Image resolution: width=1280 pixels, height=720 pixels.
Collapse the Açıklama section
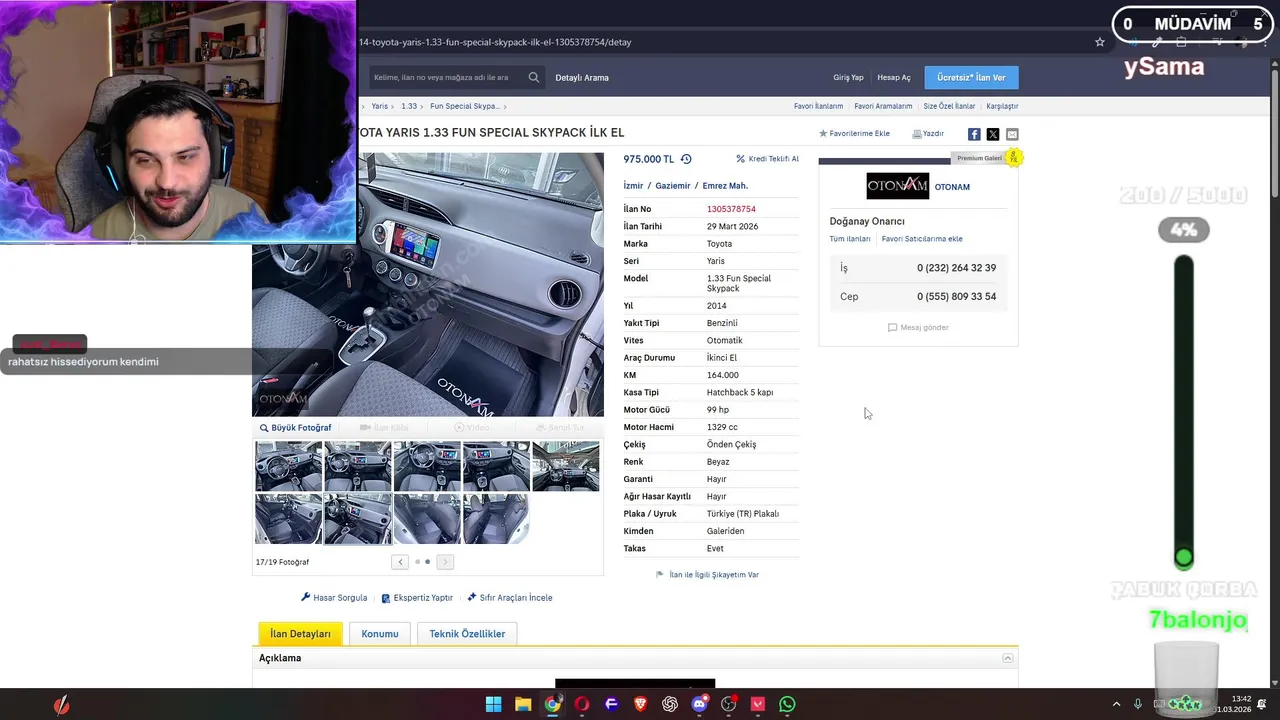point(1008,658)
